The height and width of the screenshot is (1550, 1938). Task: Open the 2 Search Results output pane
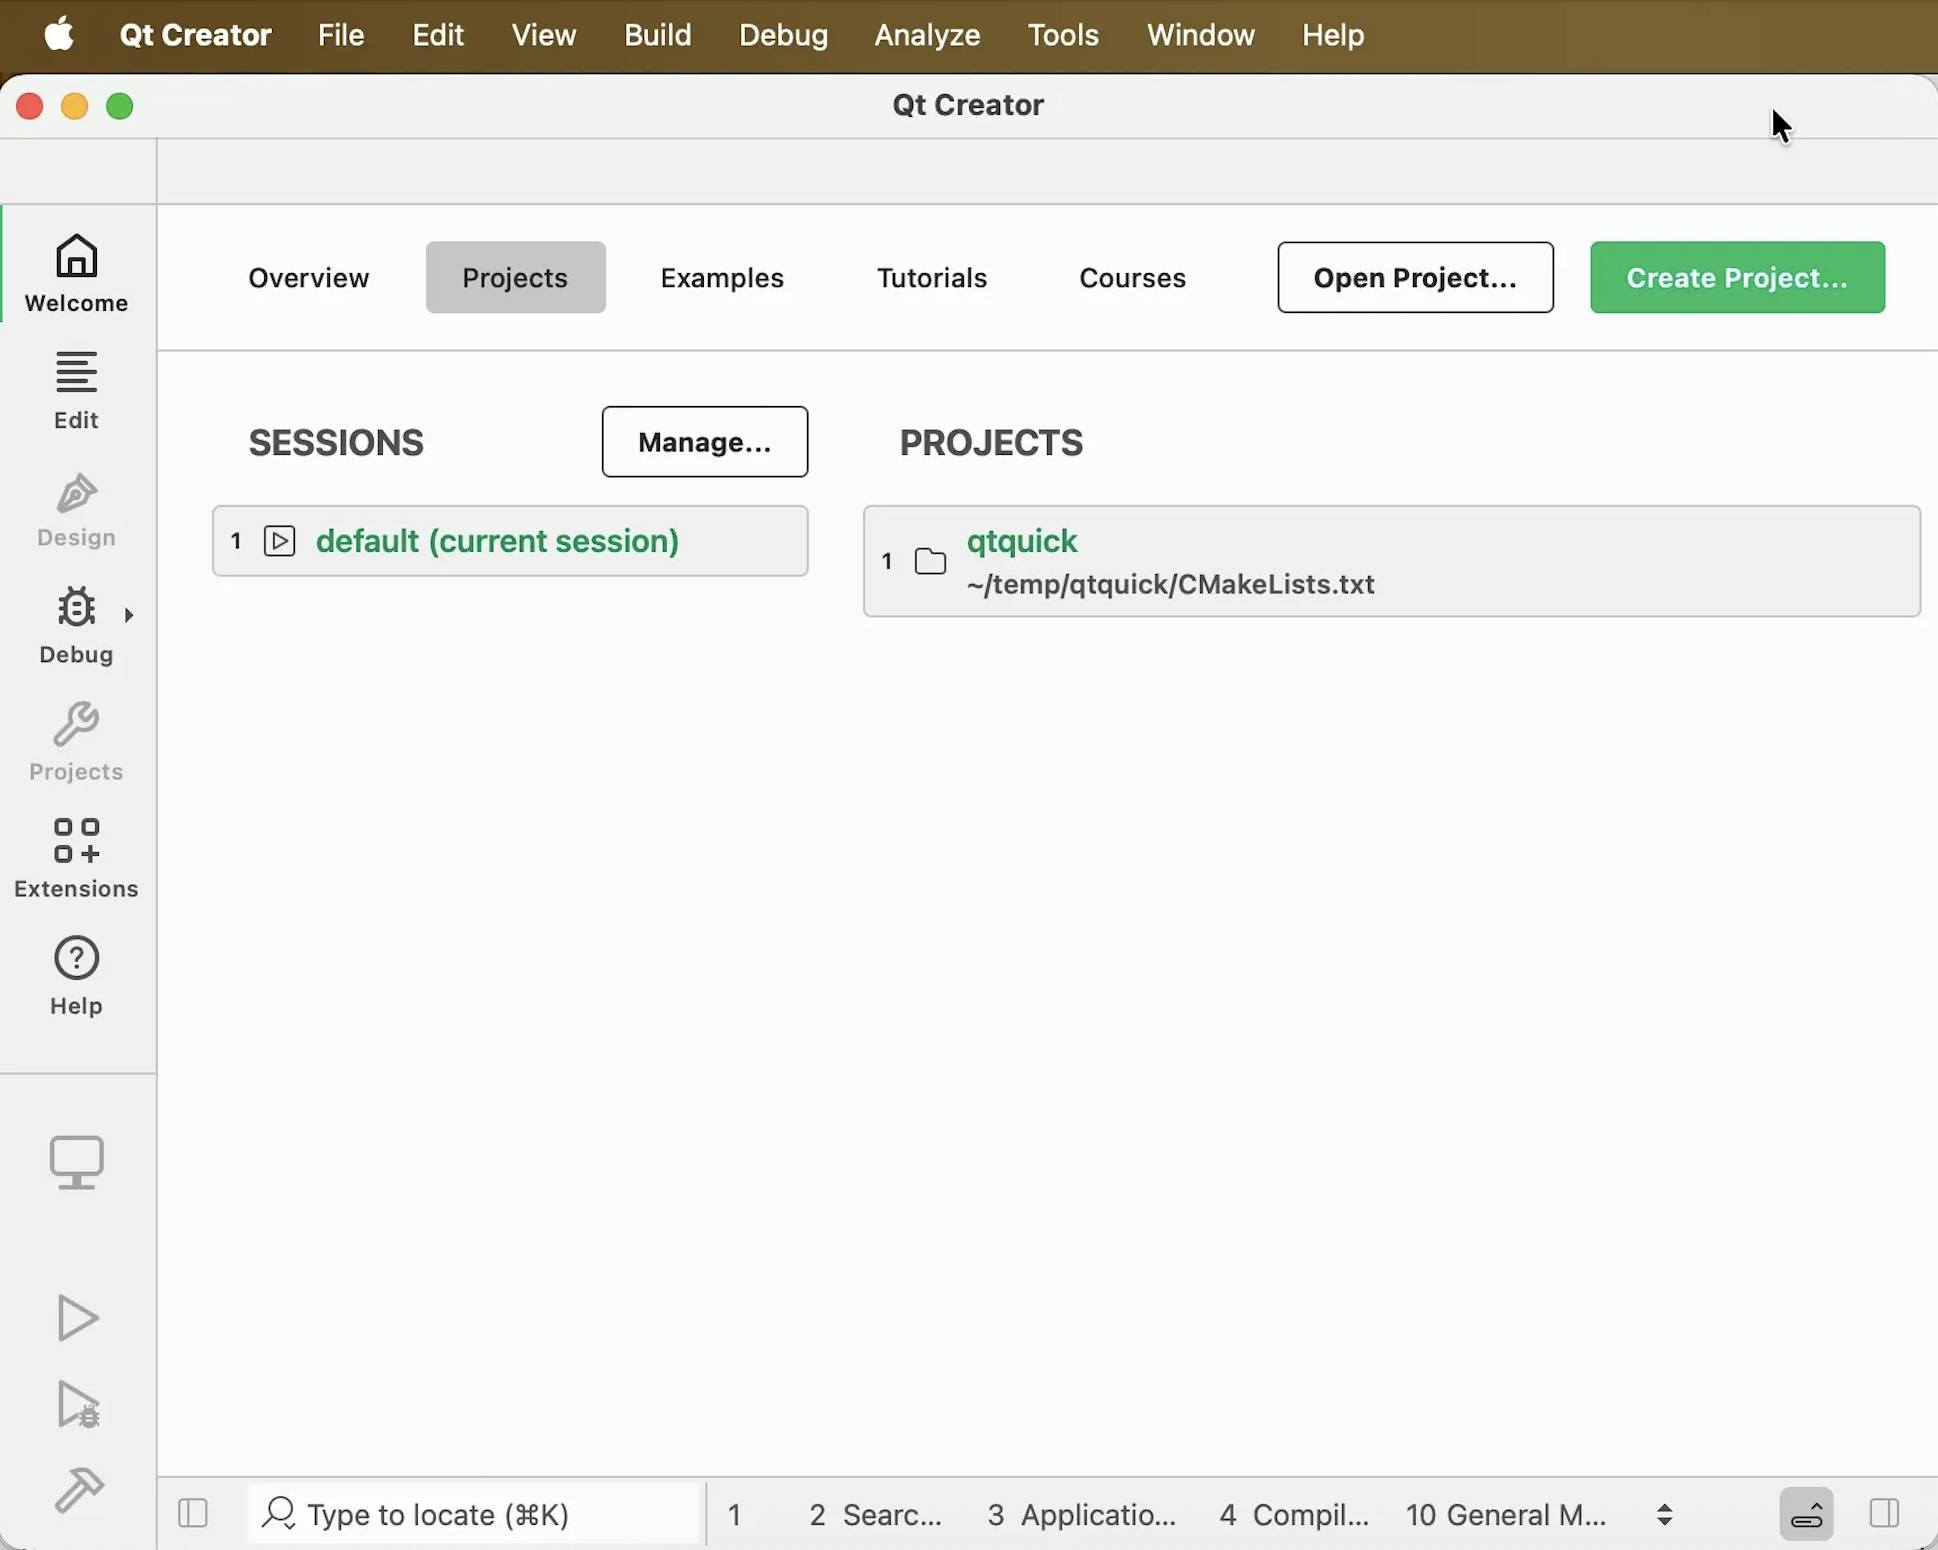[x=875, y=1515]
